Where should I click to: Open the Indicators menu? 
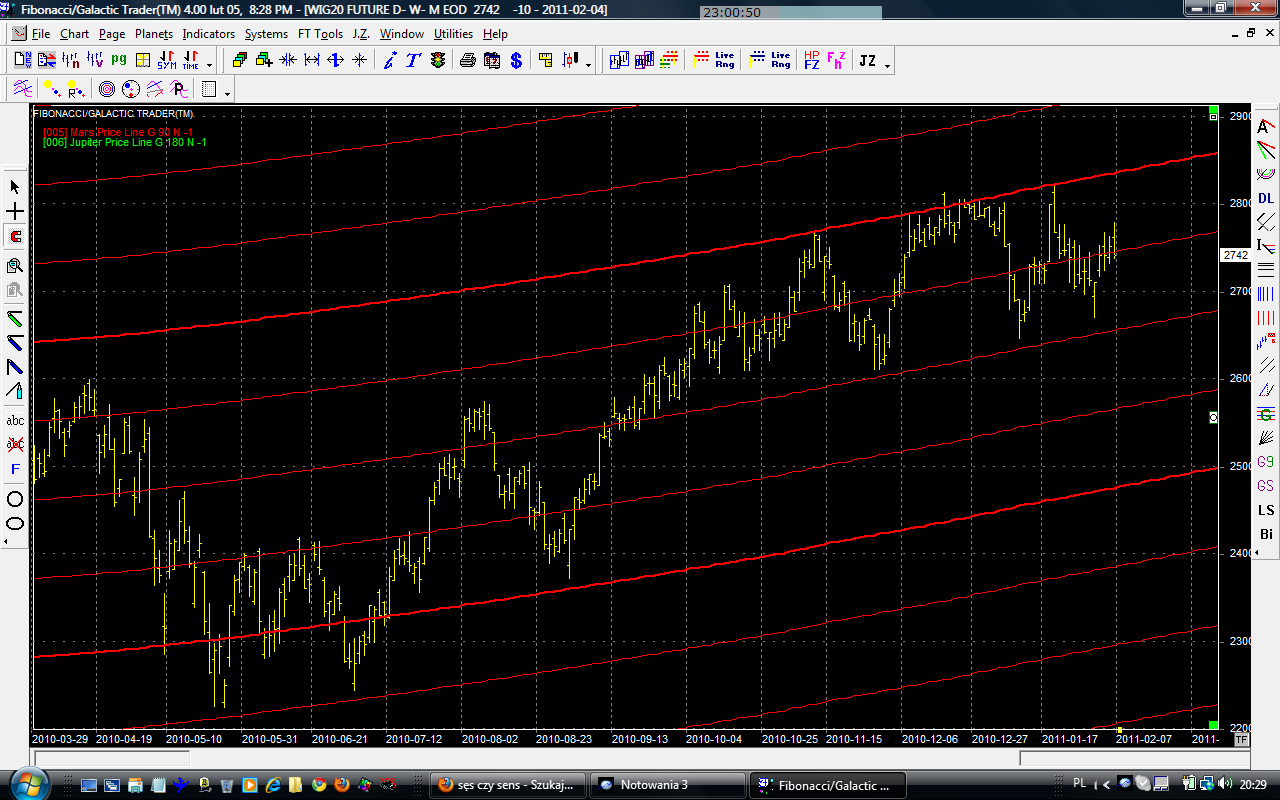point(208,34)
